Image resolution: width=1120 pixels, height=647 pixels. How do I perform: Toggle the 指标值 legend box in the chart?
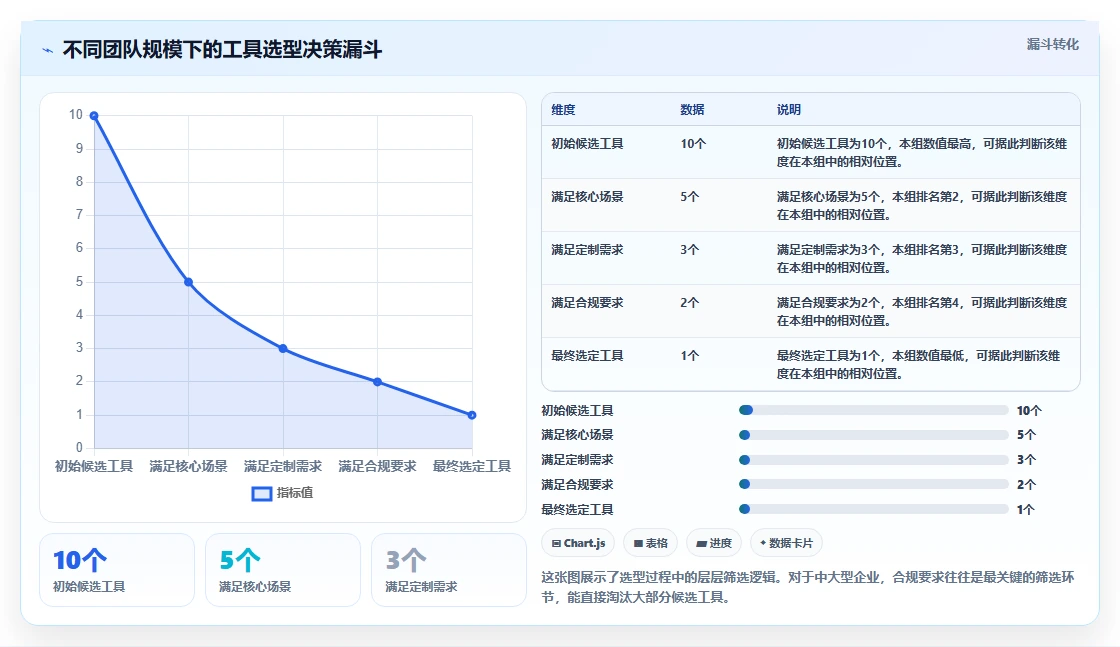point(261,493)
